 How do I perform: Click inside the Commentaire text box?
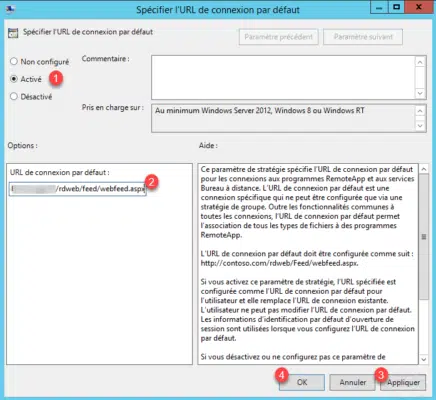(283, 77)
